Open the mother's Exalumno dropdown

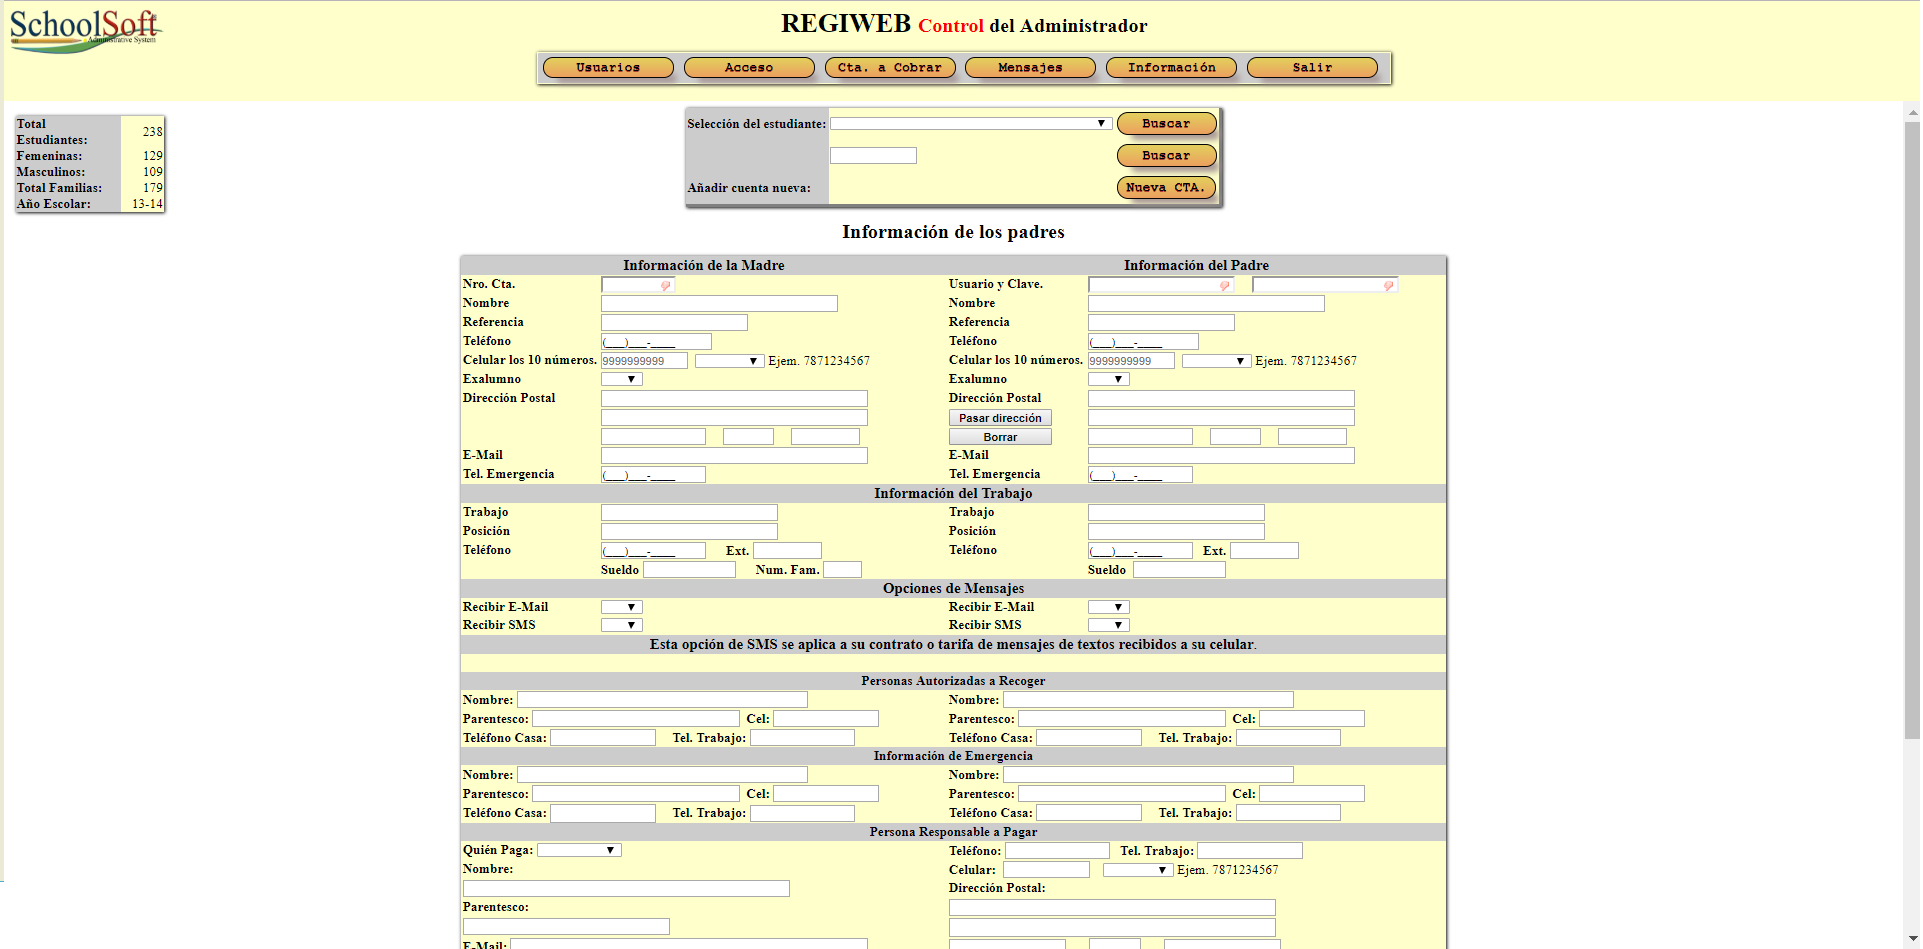(x=621, y=379)
